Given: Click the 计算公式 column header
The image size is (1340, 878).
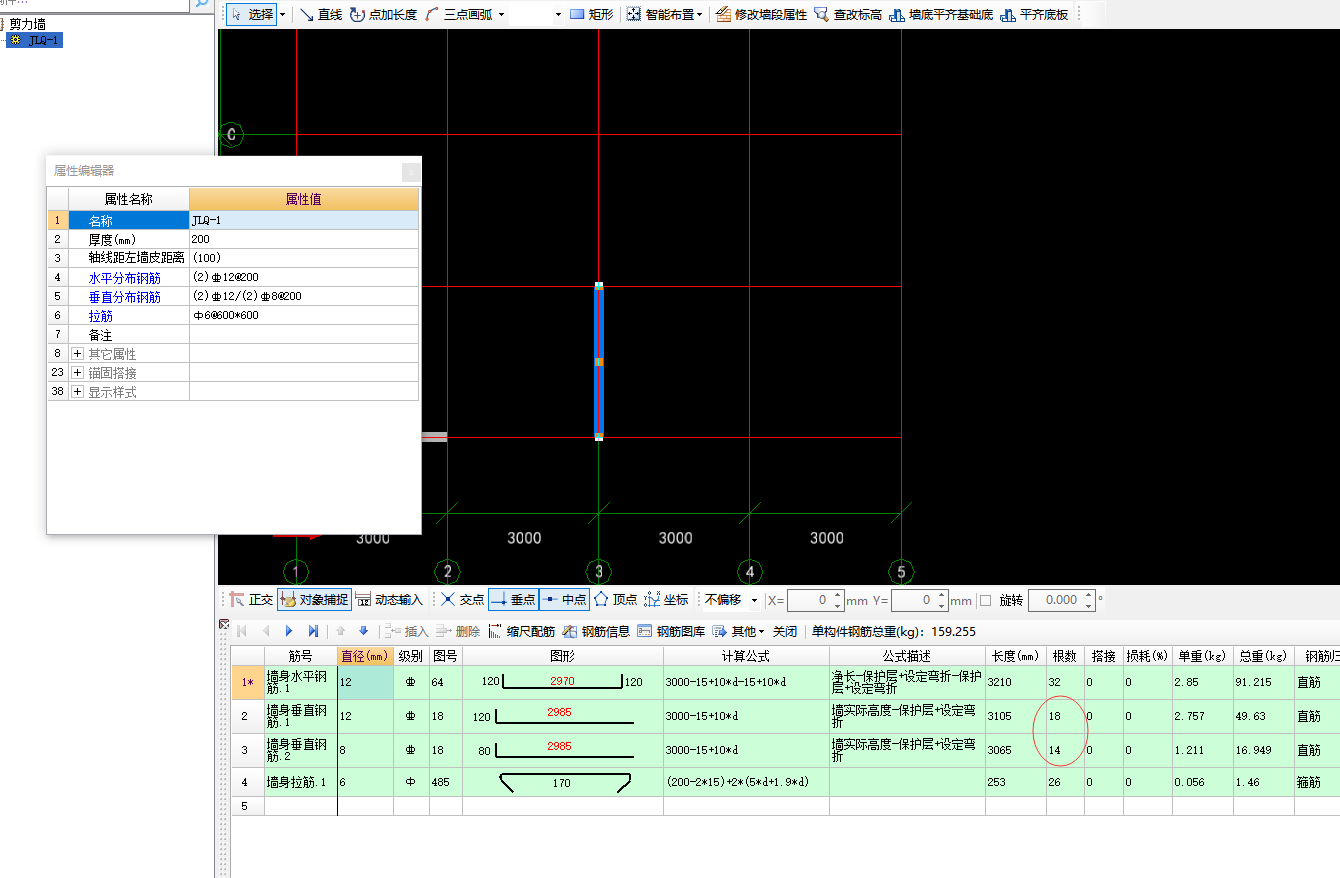Looking at the screenshot, I should 746,656.
